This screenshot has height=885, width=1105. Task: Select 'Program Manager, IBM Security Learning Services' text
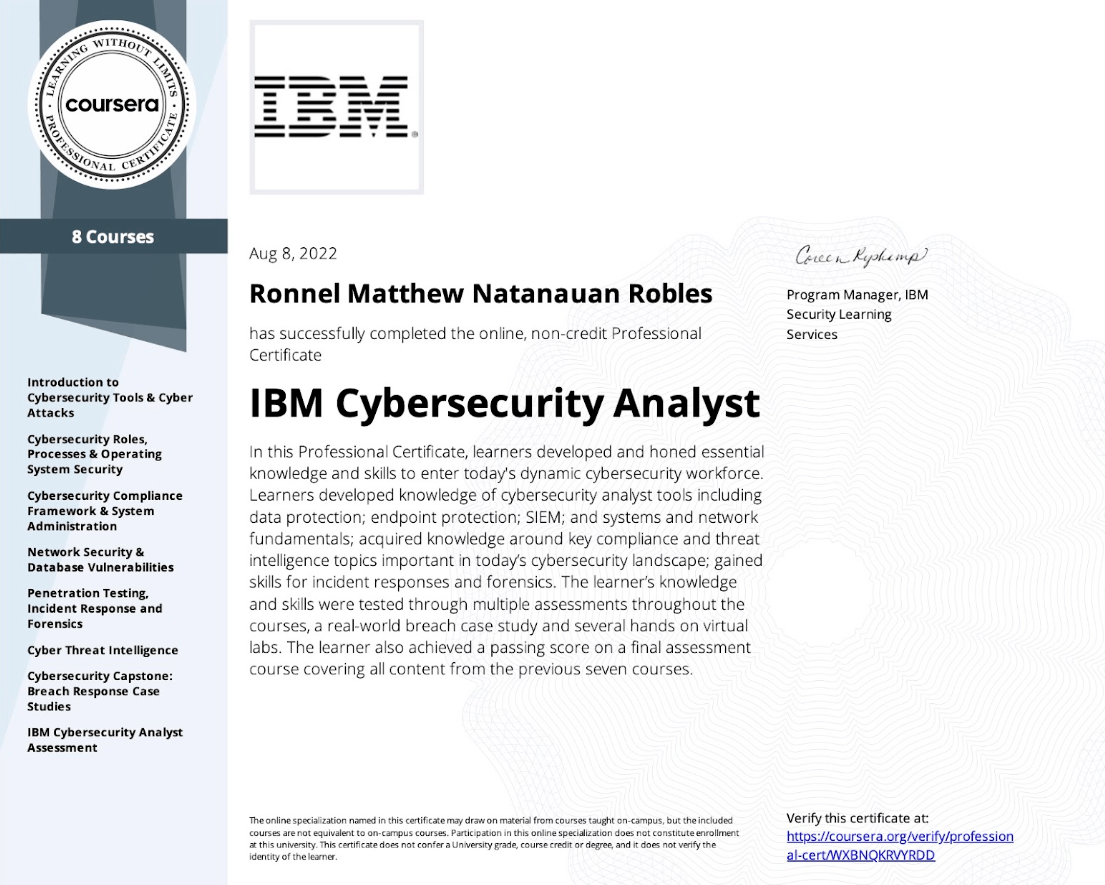coord(857,314)
